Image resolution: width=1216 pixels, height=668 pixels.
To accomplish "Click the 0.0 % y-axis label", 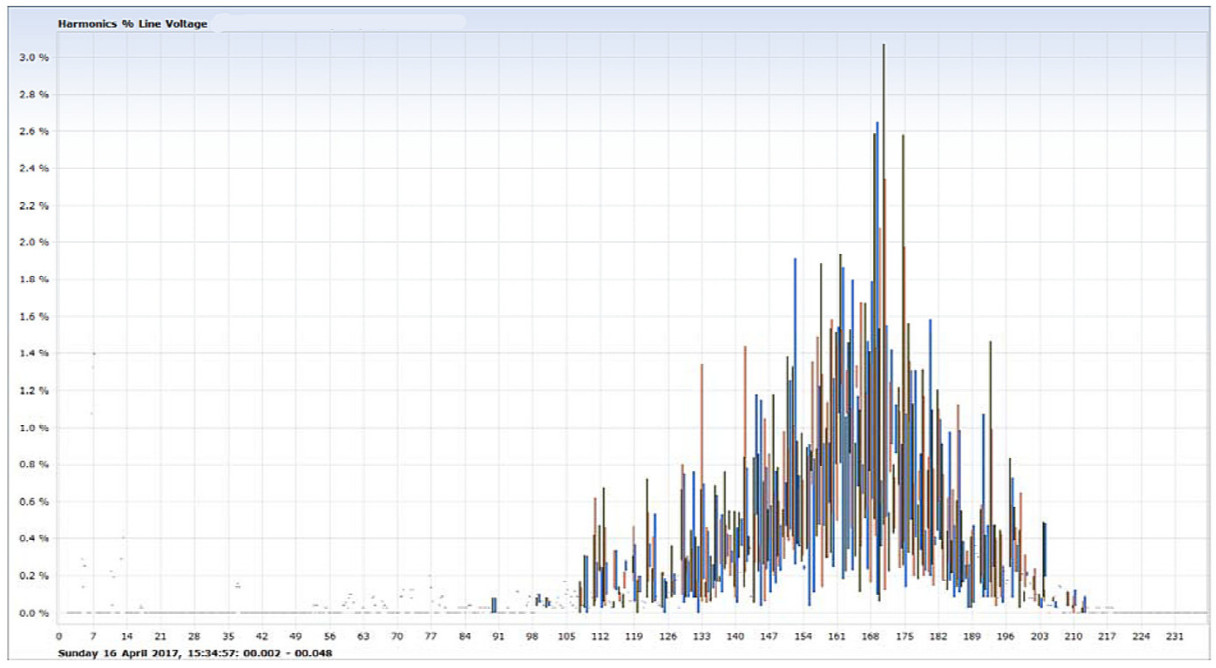I will pos(34,612).
